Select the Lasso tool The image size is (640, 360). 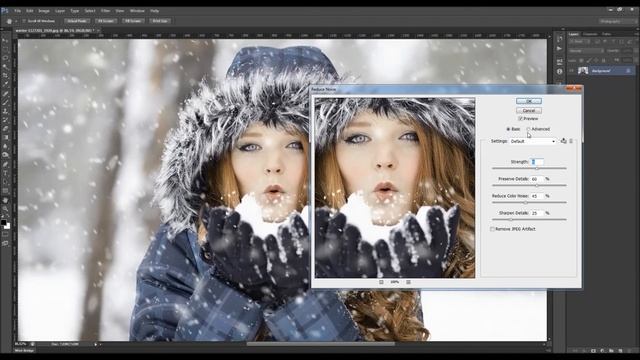(x=5, y=58)
